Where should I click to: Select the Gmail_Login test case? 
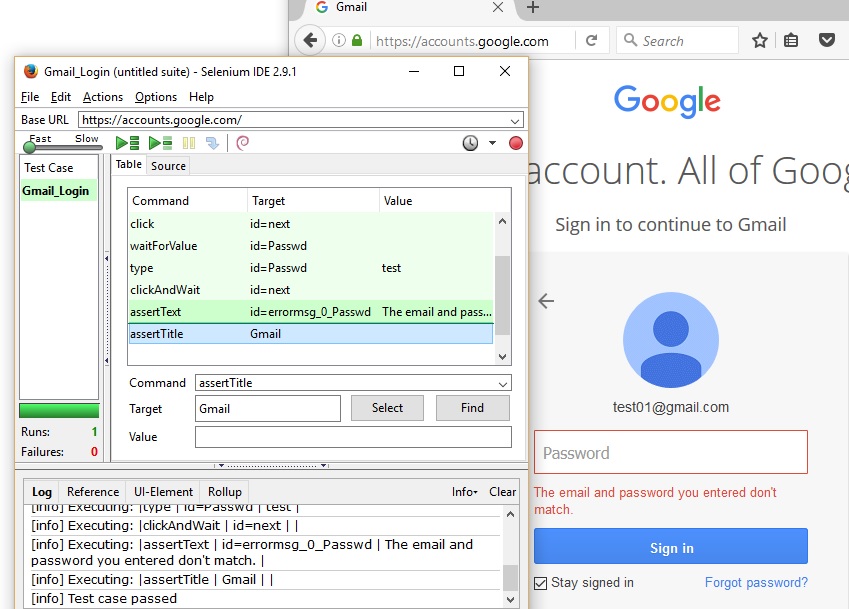pyautogui.click(x=58, y=191)
